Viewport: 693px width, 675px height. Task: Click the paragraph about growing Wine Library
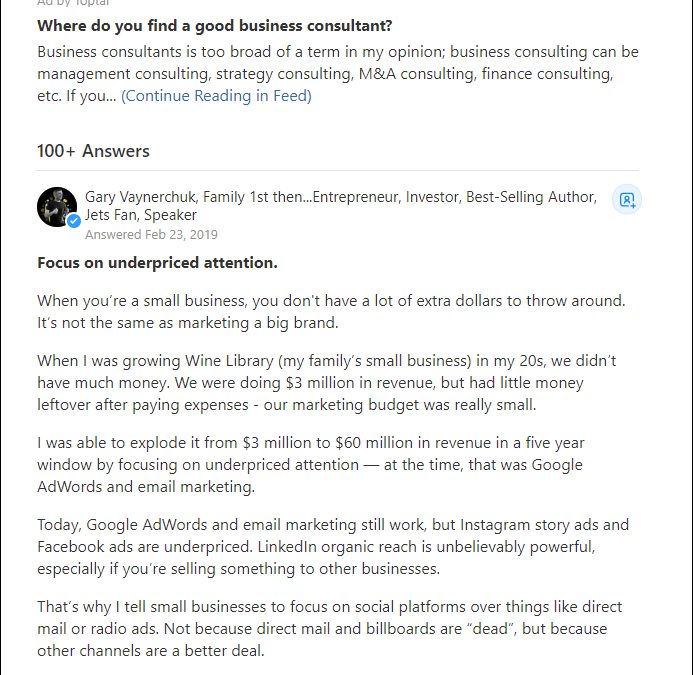point(318,382)
